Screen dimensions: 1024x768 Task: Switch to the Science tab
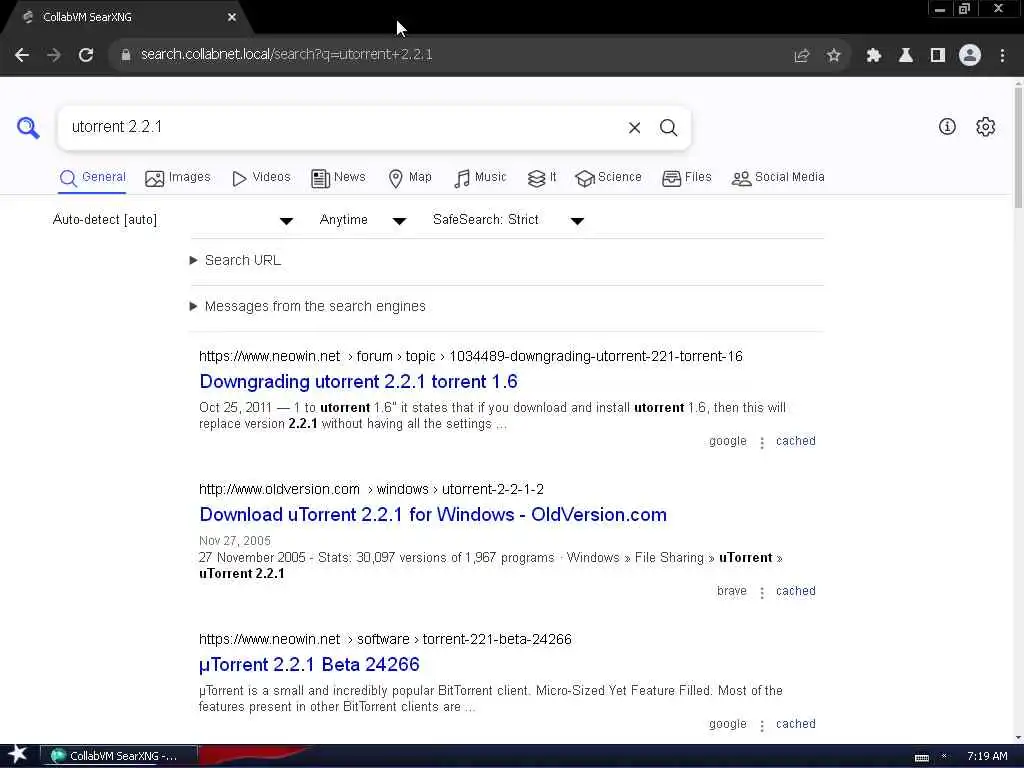click(608, 178)
